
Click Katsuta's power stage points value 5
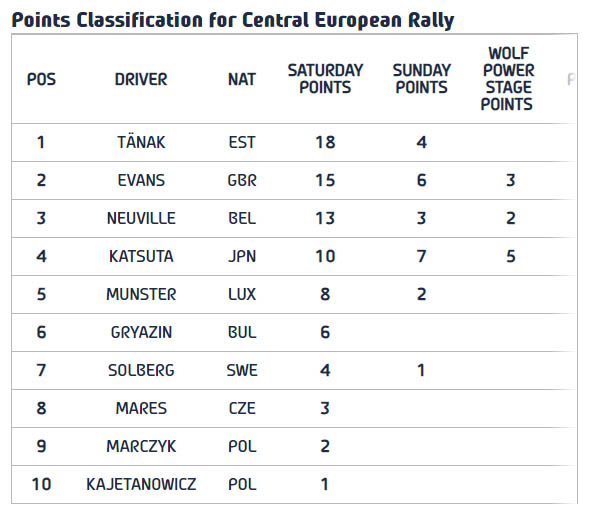click(511, 256)
